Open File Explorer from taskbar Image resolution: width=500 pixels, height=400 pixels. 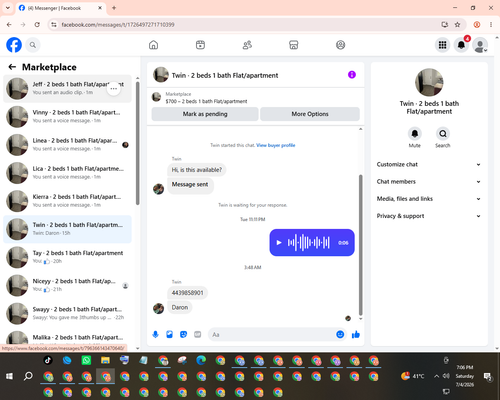point(105,360)
